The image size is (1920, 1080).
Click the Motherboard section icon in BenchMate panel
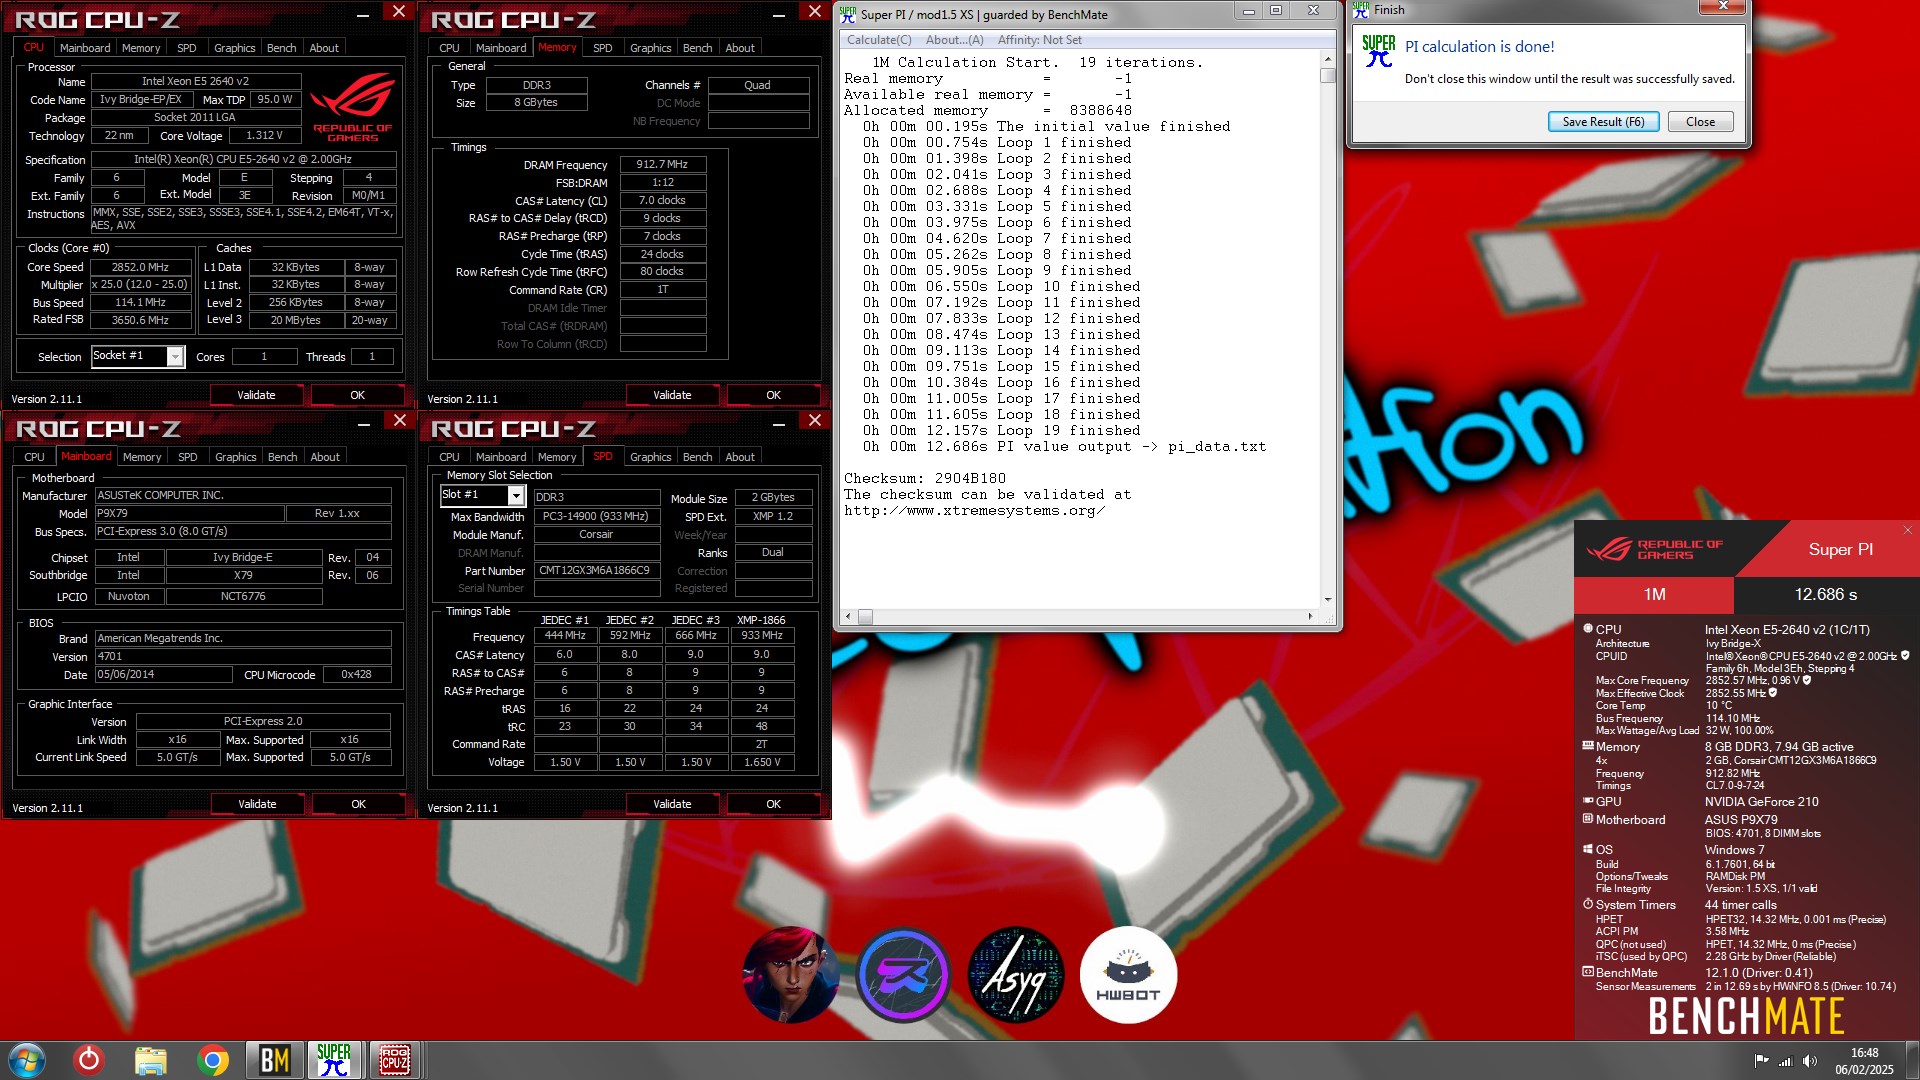coord(1588,819)
